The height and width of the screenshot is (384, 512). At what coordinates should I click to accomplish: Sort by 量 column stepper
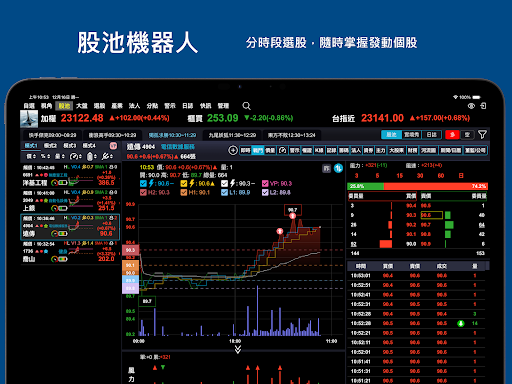pyautogui.click(x=60, y=156)
